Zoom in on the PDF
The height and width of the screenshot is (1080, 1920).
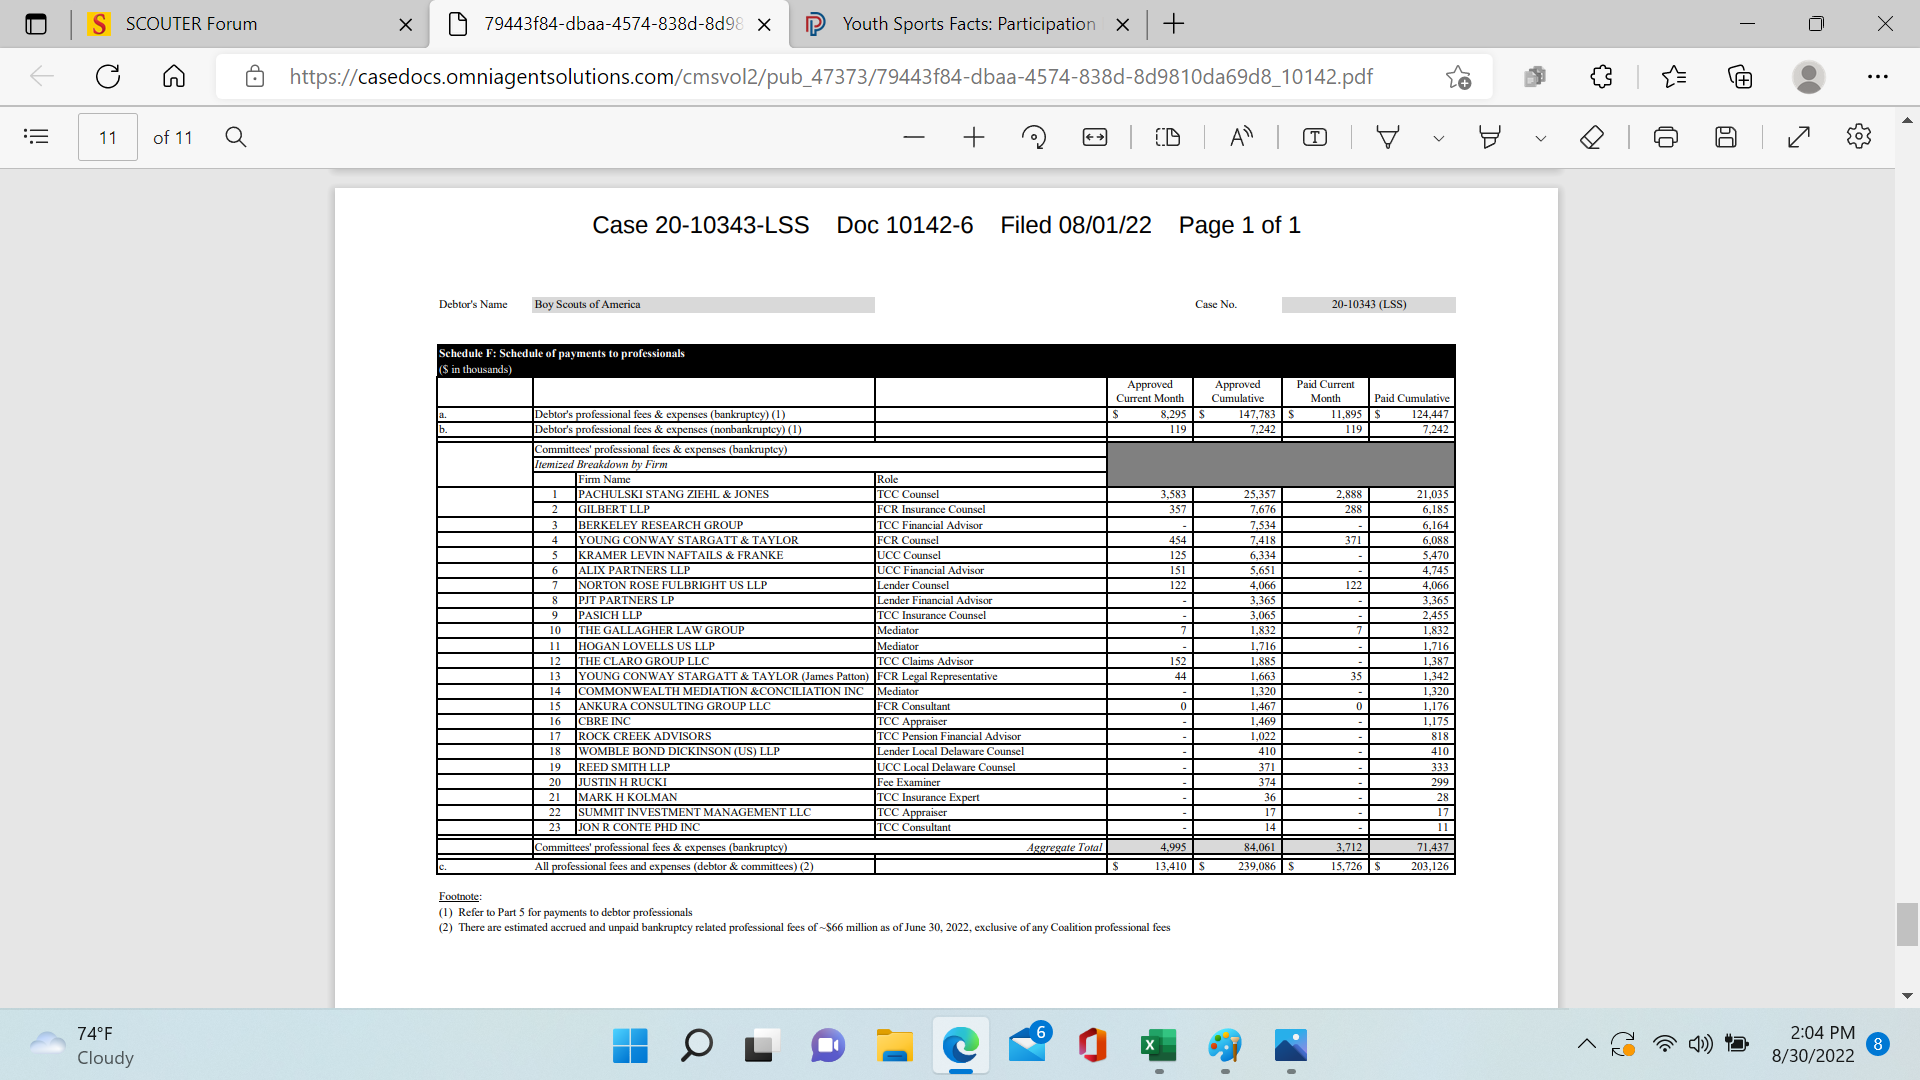point(974,137)
